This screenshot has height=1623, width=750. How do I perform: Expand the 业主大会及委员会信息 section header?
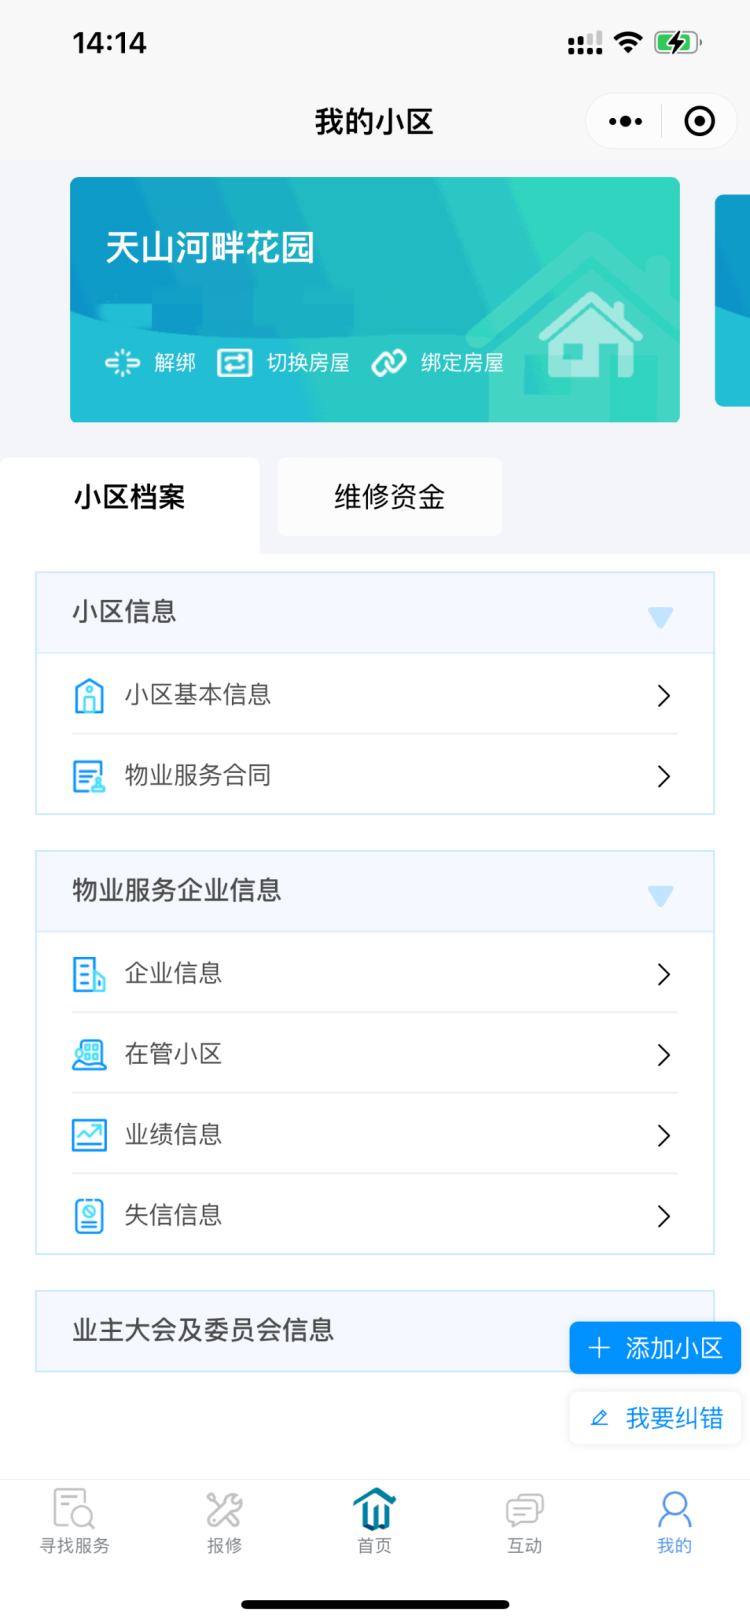point(300,1330)
